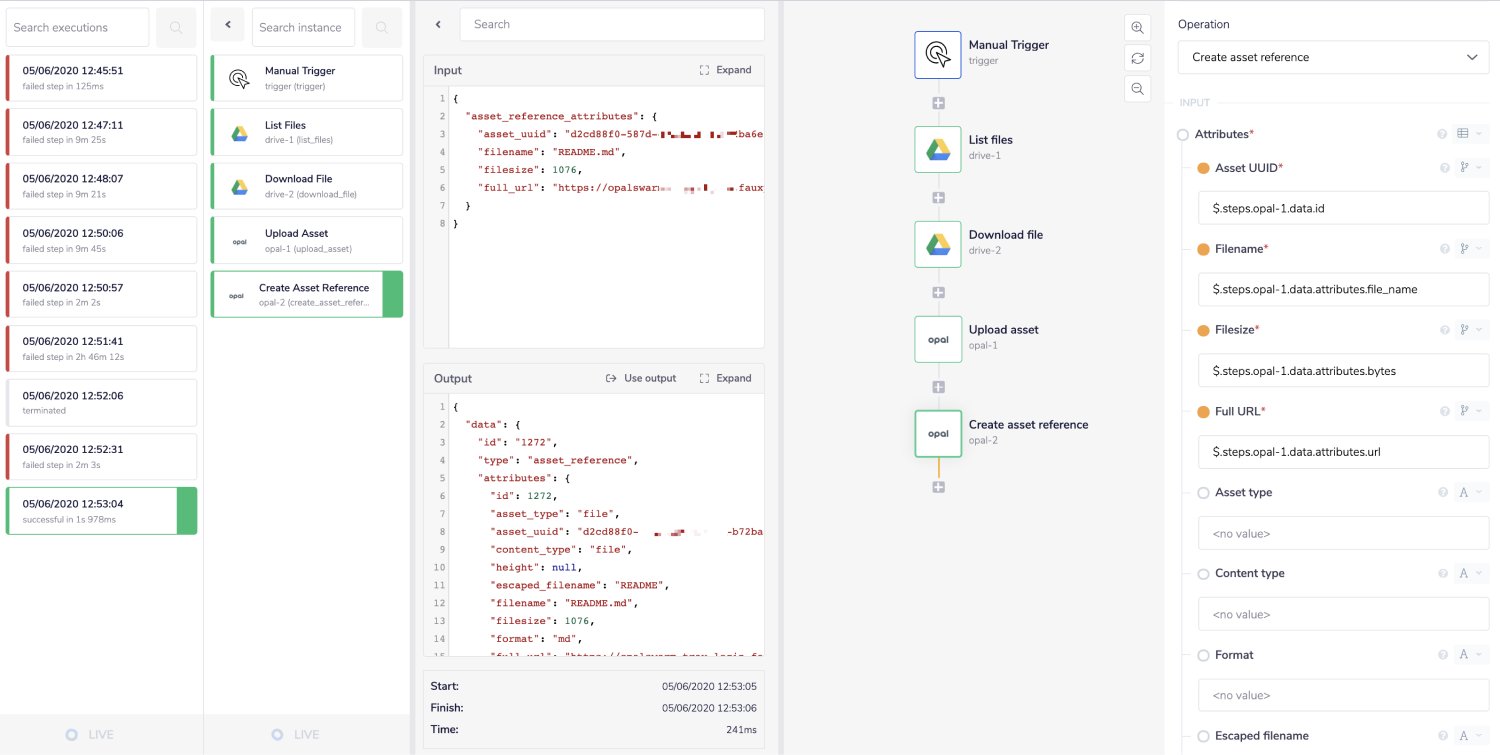Open the Download file node via its Drive icon

tap(937, 244)
